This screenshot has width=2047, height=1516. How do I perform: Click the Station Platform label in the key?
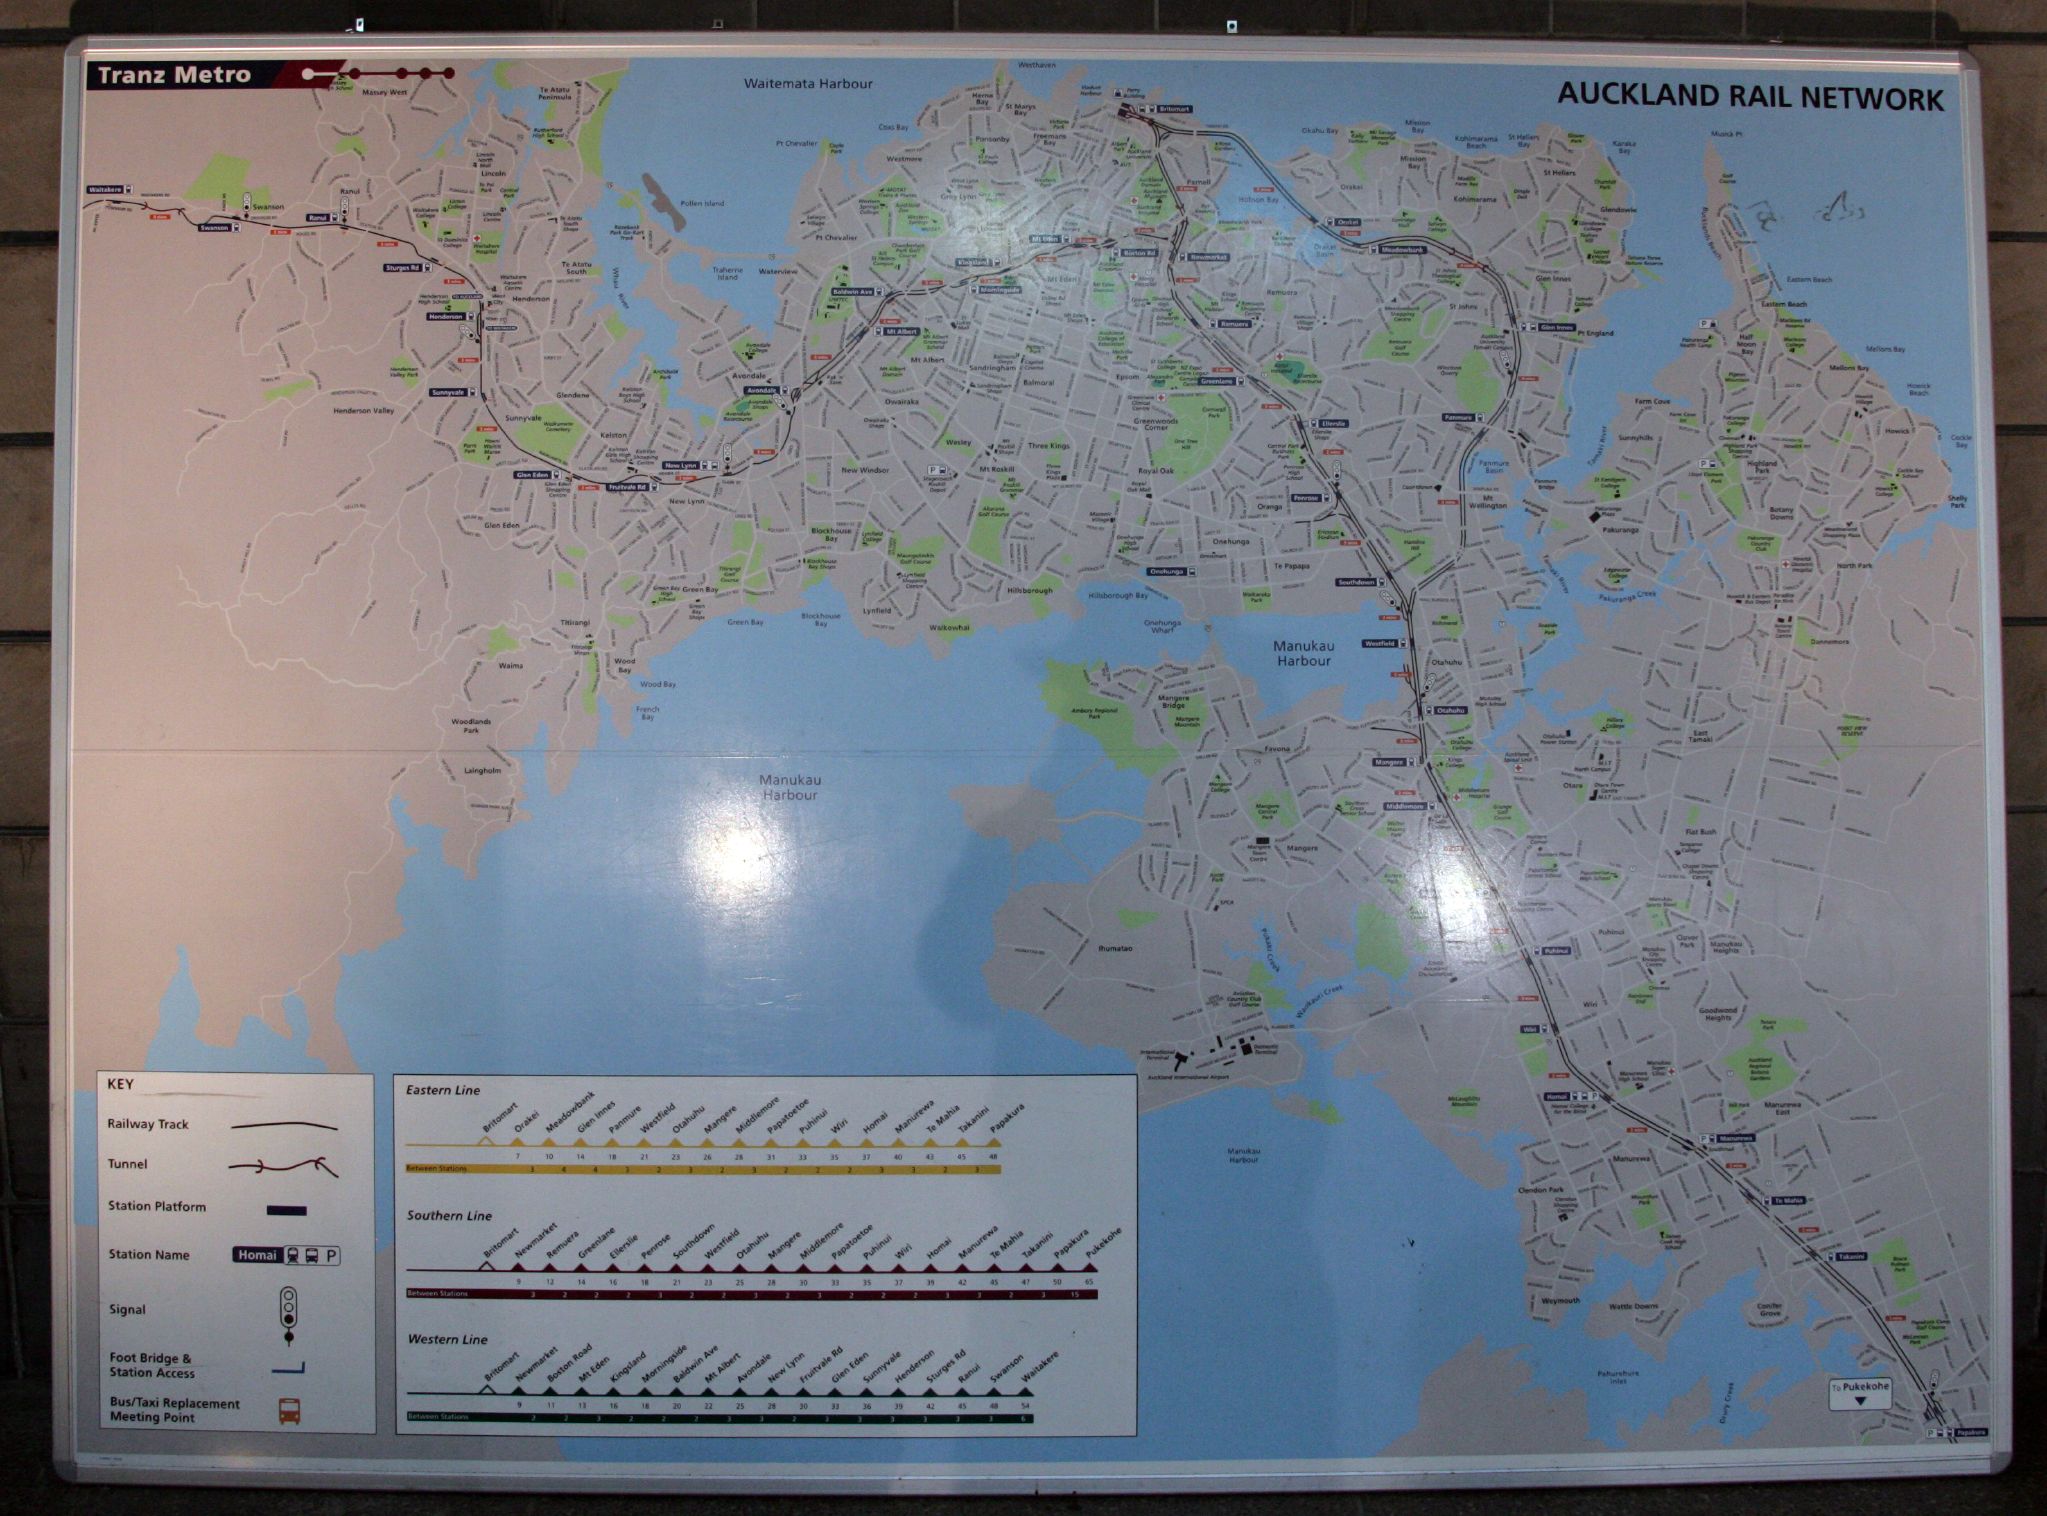tap(157, 1206)
